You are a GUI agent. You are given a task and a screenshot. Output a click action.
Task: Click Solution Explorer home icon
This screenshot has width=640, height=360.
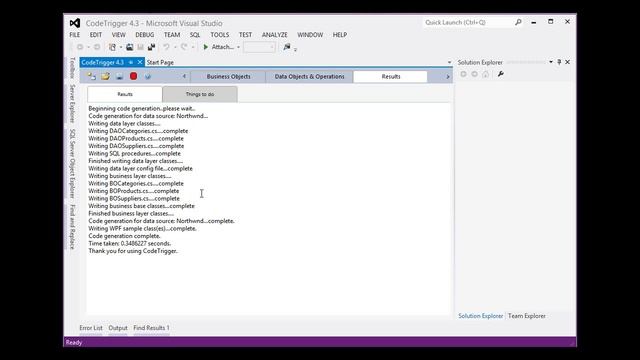click(485, 74)
